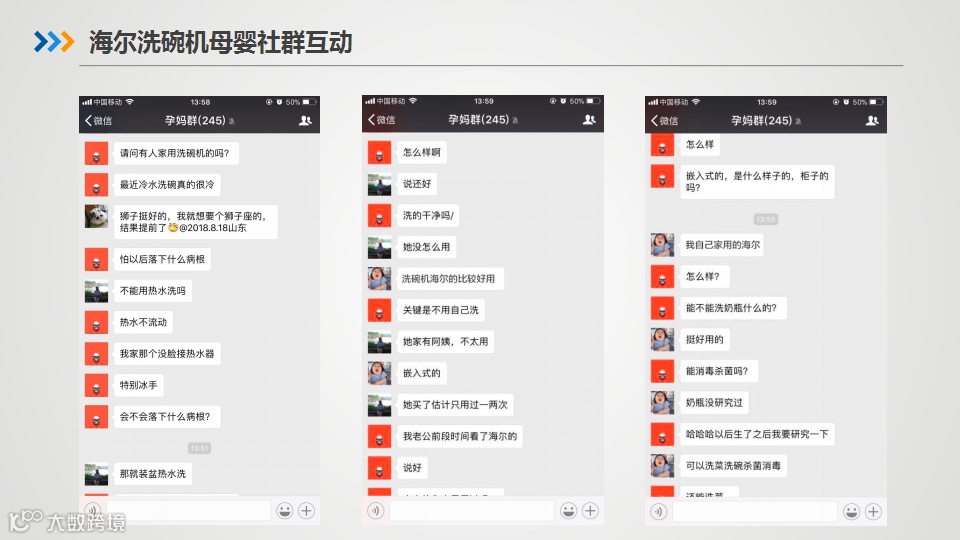Screen dimensions: 960x540
Task: Click message input field in the left chat
Action: [x=189, y=510]
